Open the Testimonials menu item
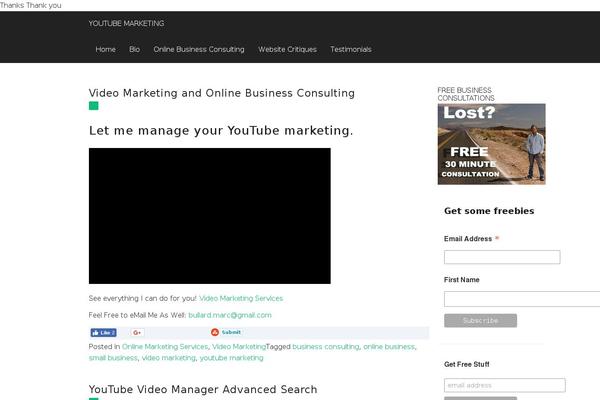The width and height of the screenshot is (600, 400). click(x=351, y=49)
